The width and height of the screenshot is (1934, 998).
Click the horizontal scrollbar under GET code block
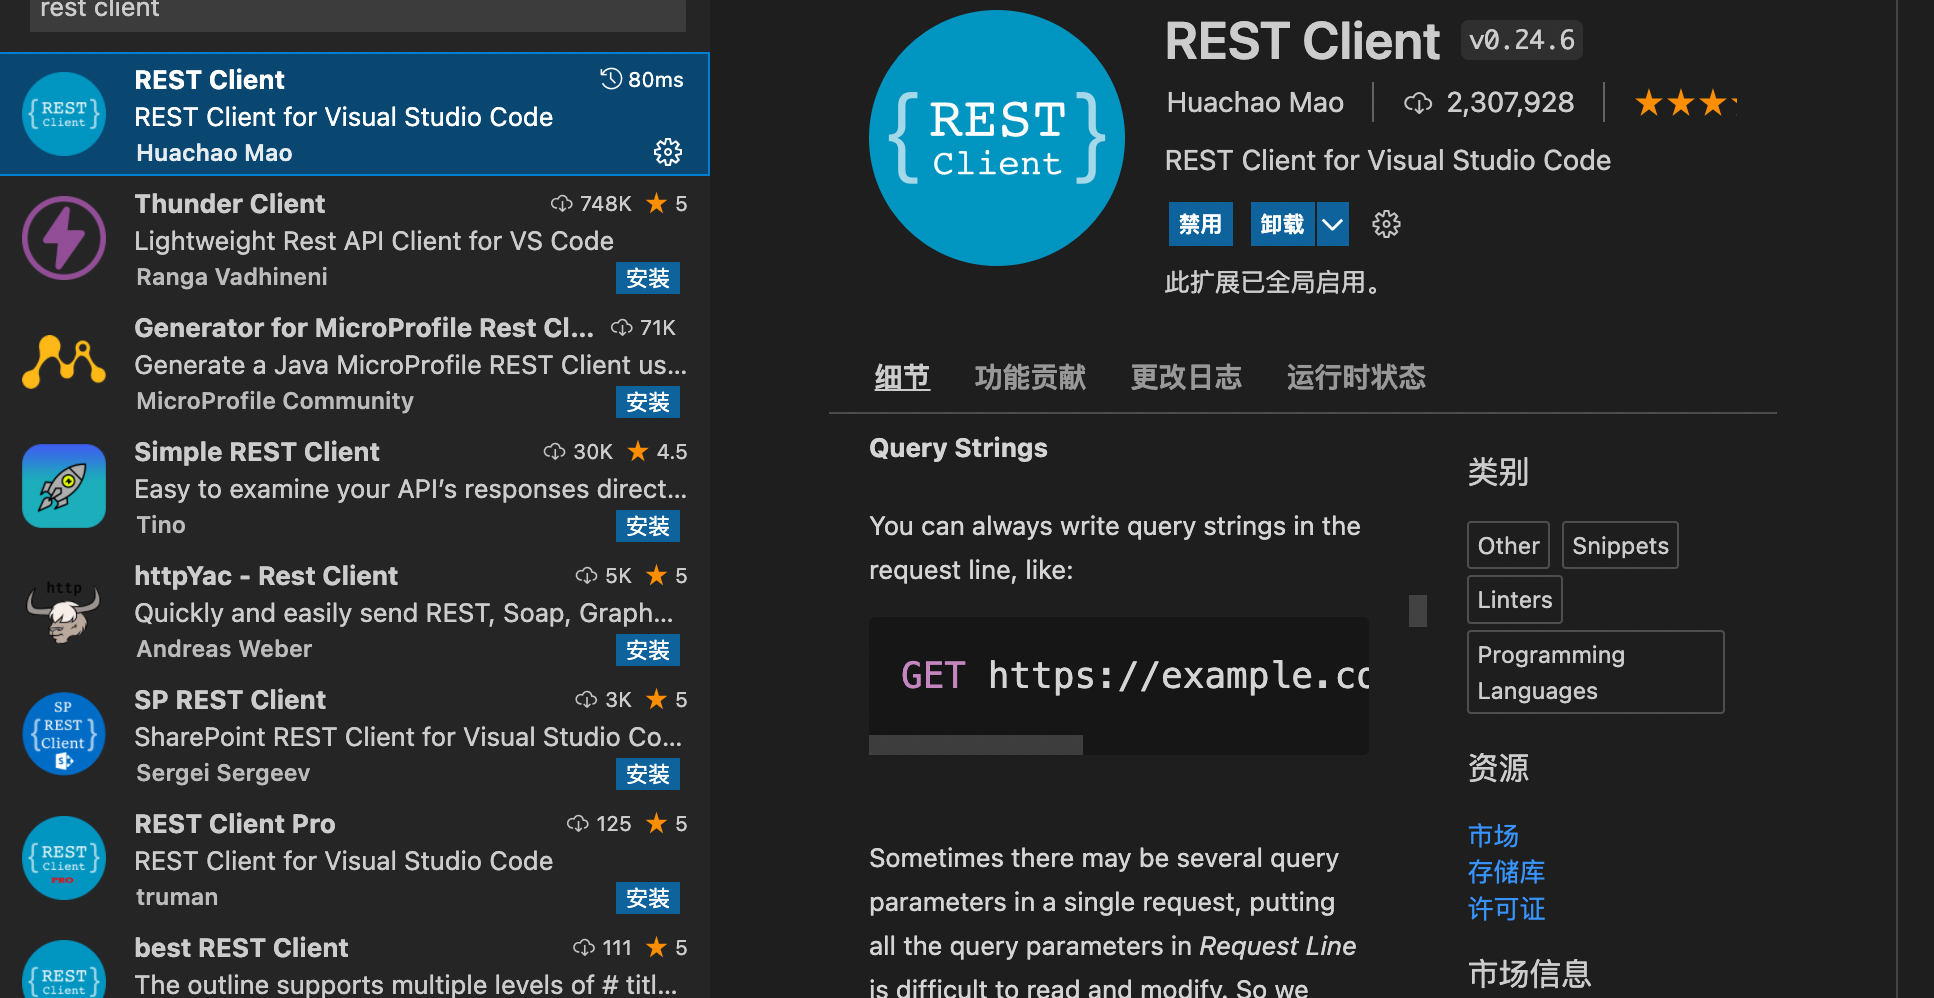(976, 745)
